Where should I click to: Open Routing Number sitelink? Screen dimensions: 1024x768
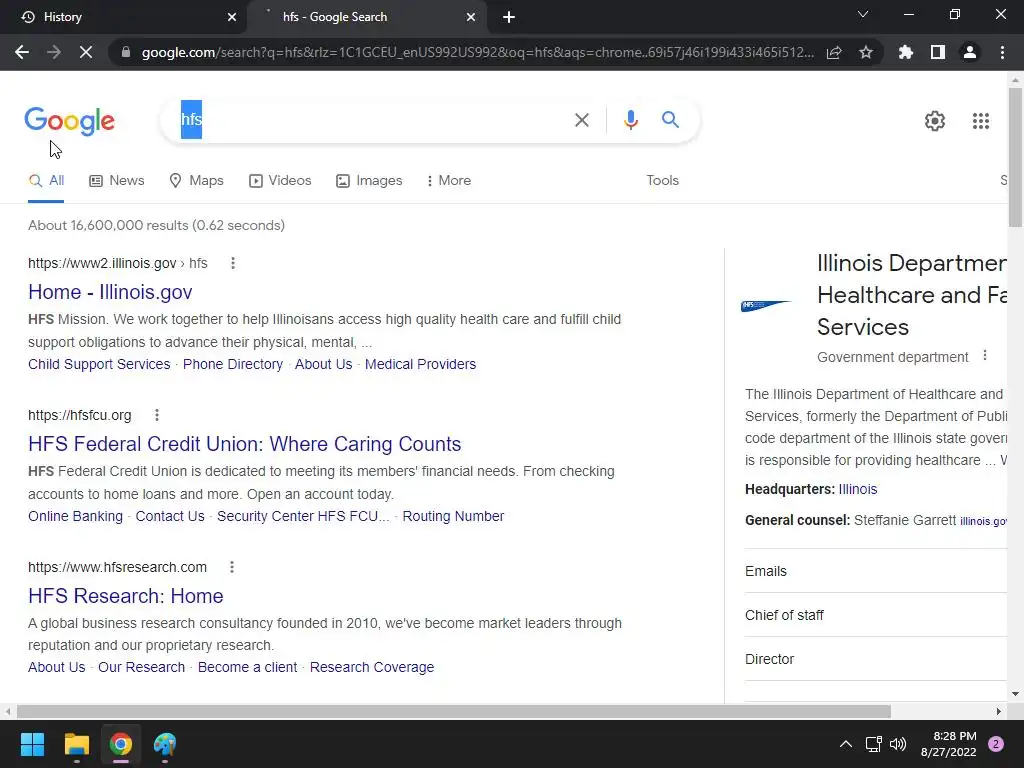453,516
